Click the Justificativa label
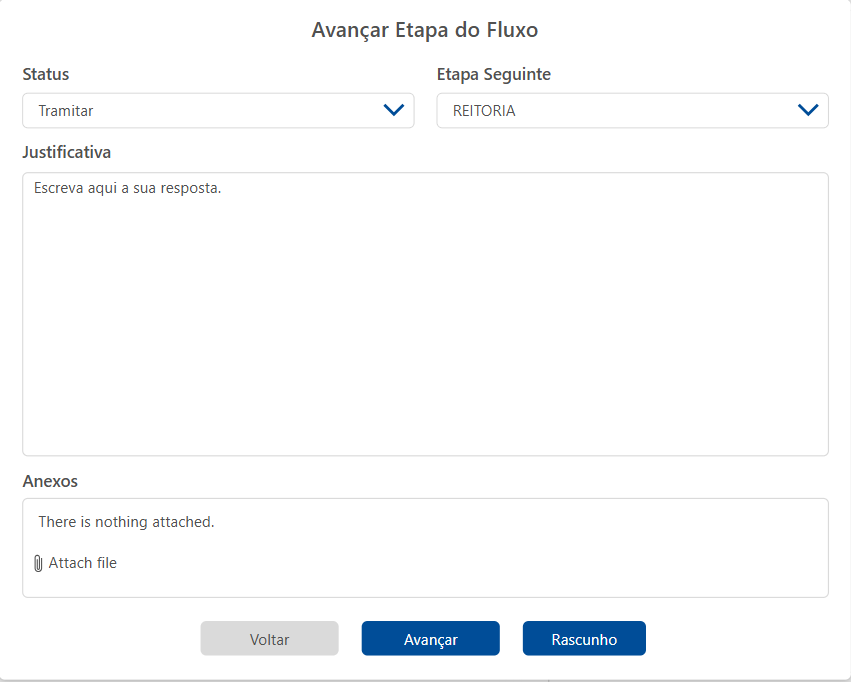This screenshot has height=682, width=851. point(67,153)
